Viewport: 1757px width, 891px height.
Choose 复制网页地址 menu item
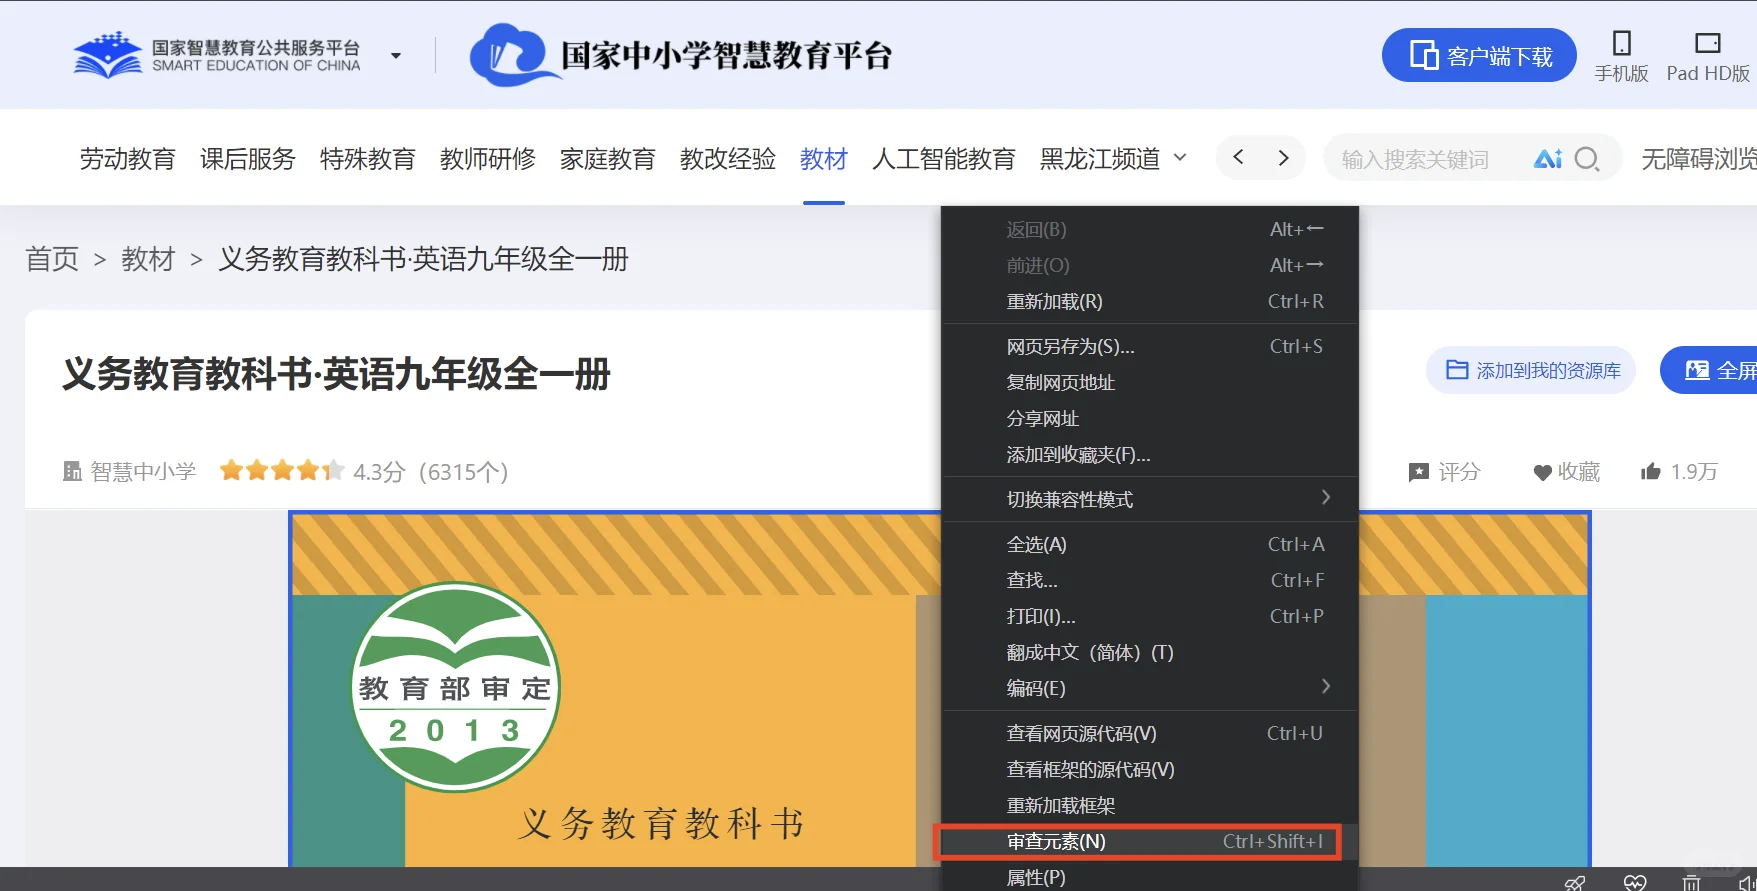coord(1150,382)
